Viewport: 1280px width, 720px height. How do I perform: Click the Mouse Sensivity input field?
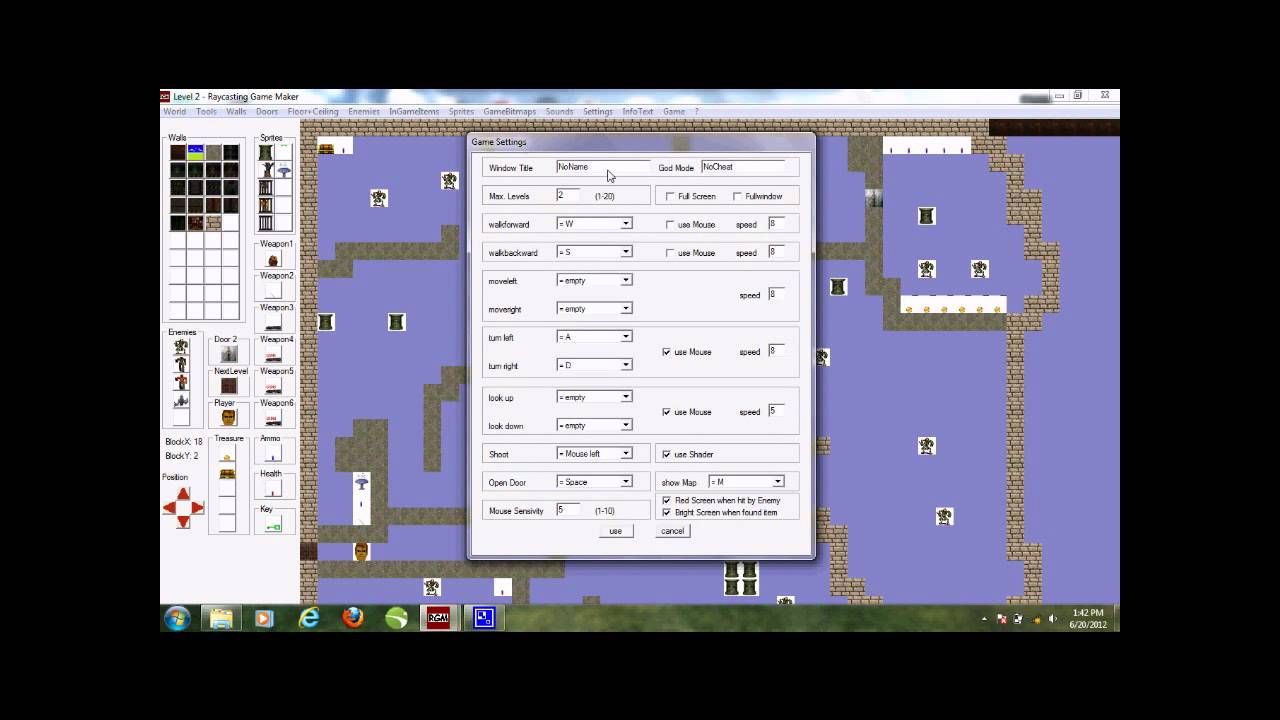pos(568,510)
